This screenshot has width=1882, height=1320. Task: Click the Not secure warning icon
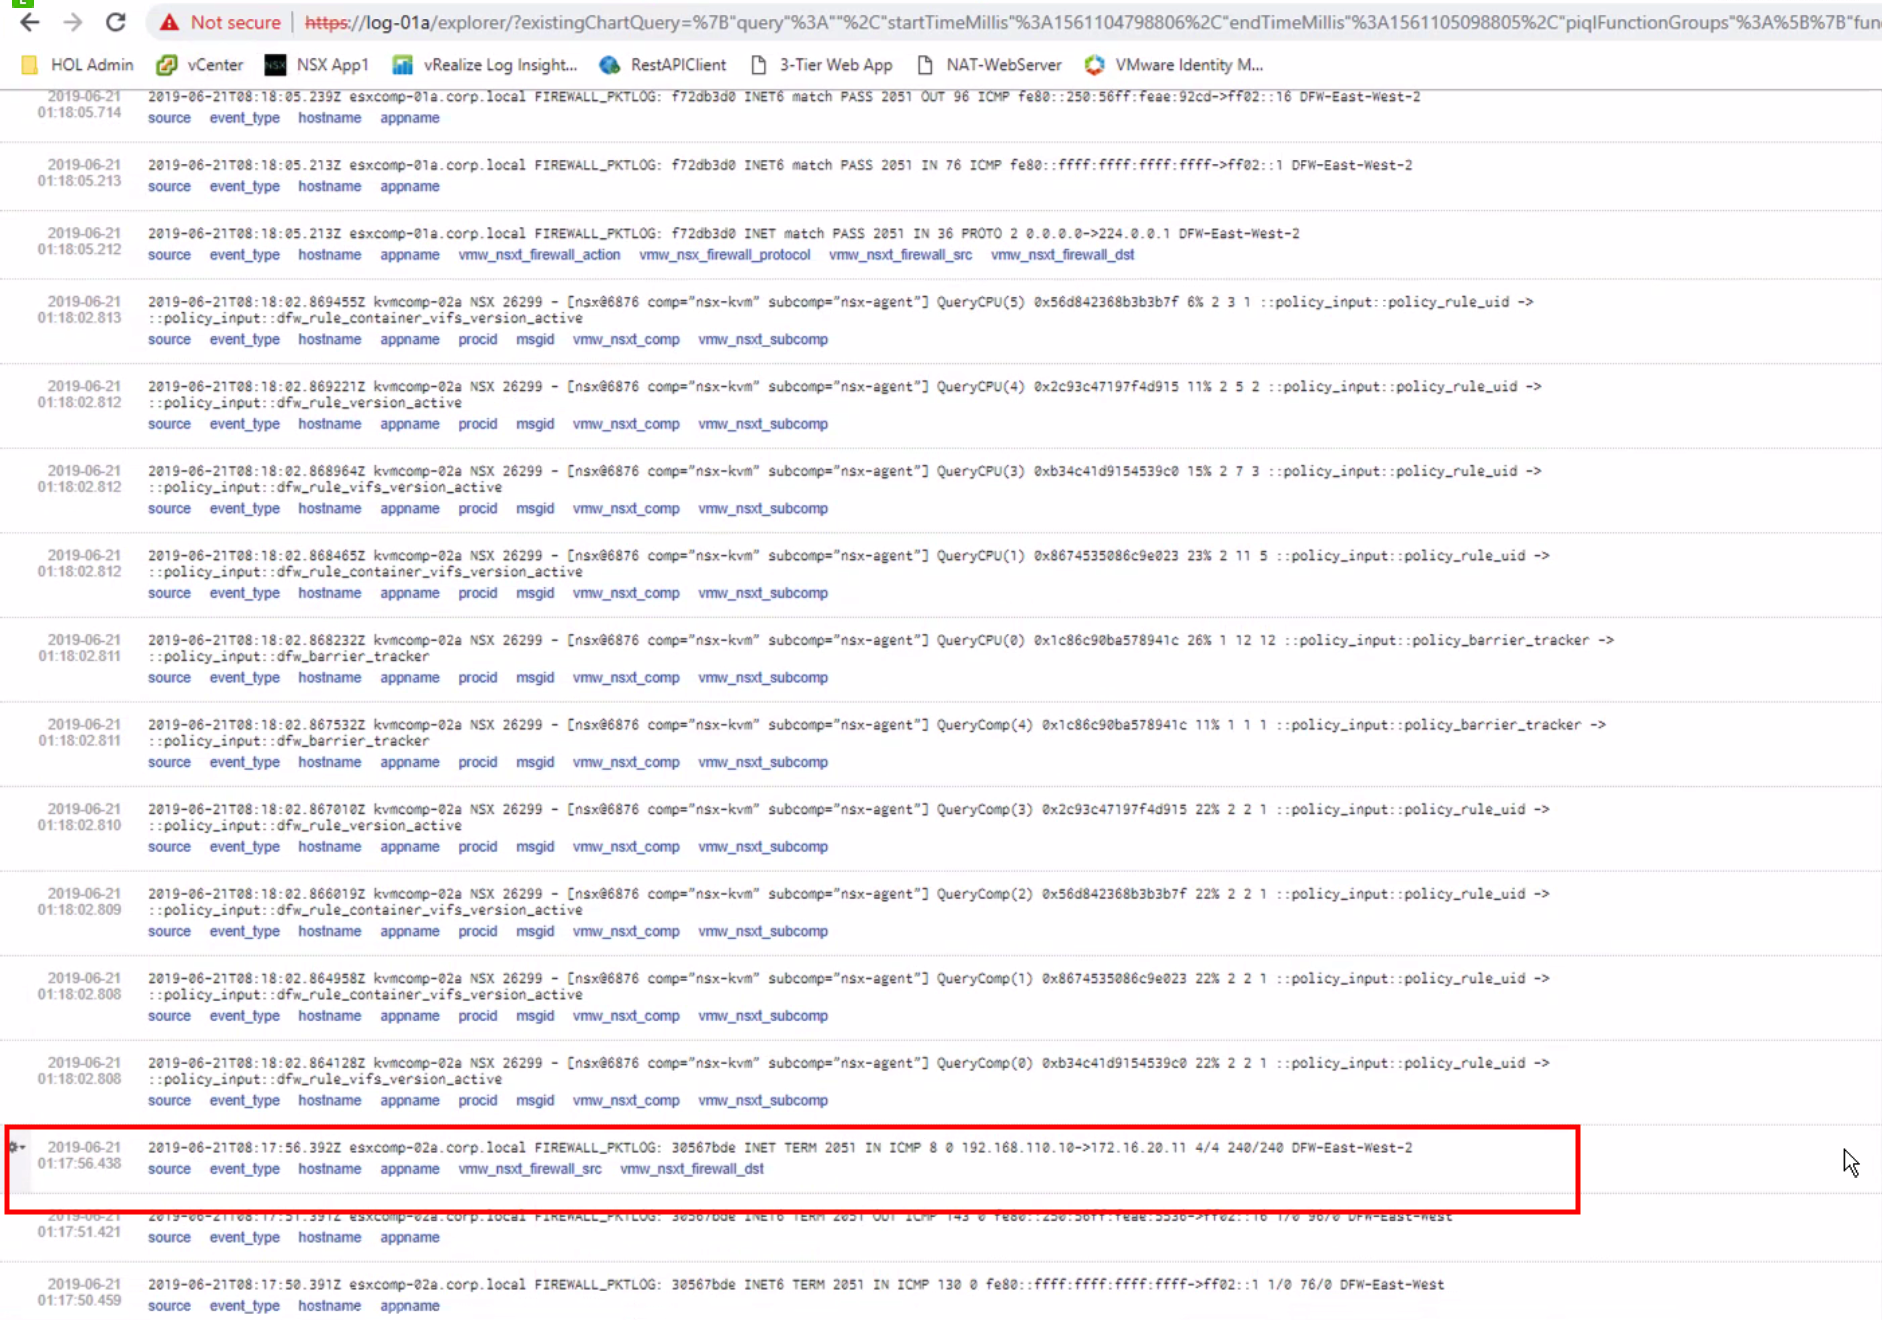click(x=170, y=22)
